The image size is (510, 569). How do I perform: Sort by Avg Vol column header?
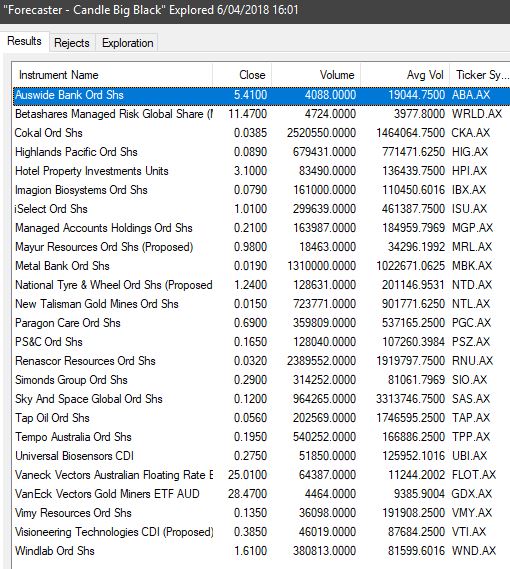coord(405,75)
